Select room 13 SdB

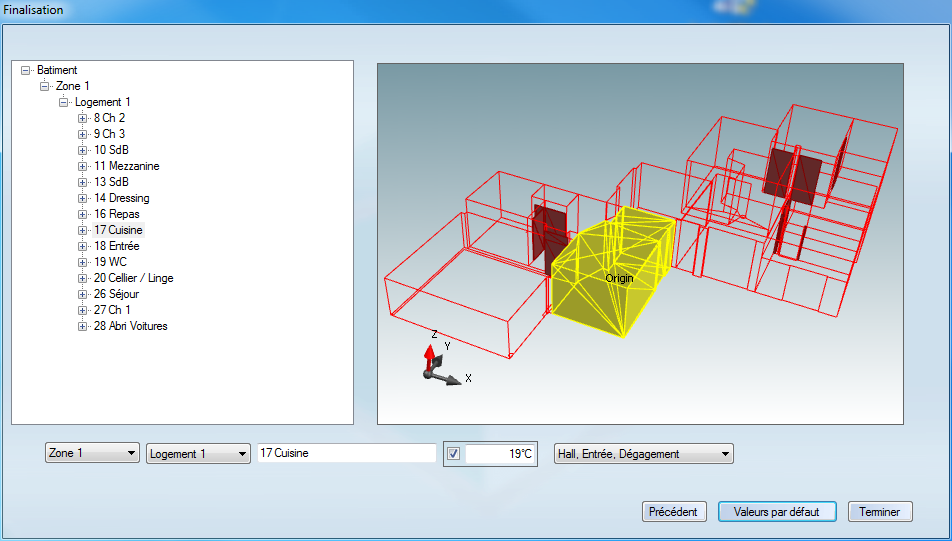[111, 182]
